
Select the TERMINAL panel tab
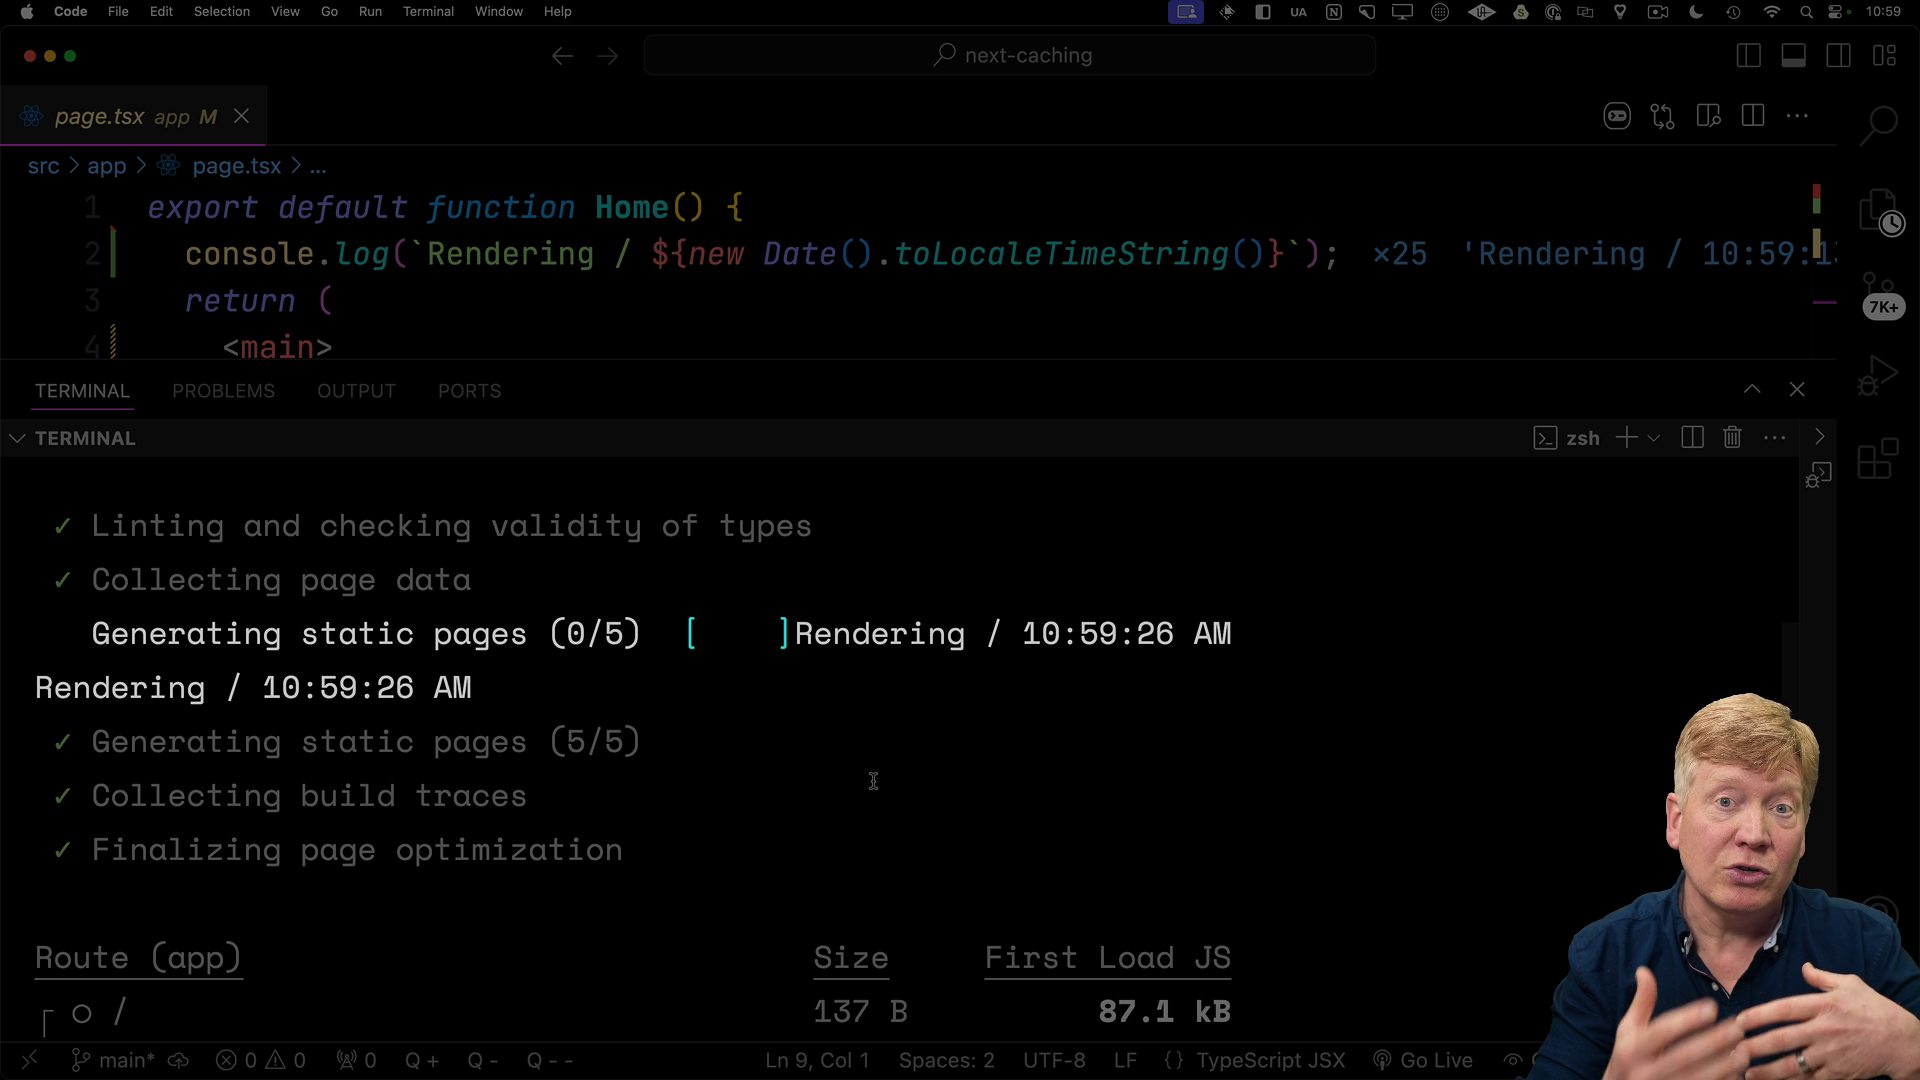(82, 391)
